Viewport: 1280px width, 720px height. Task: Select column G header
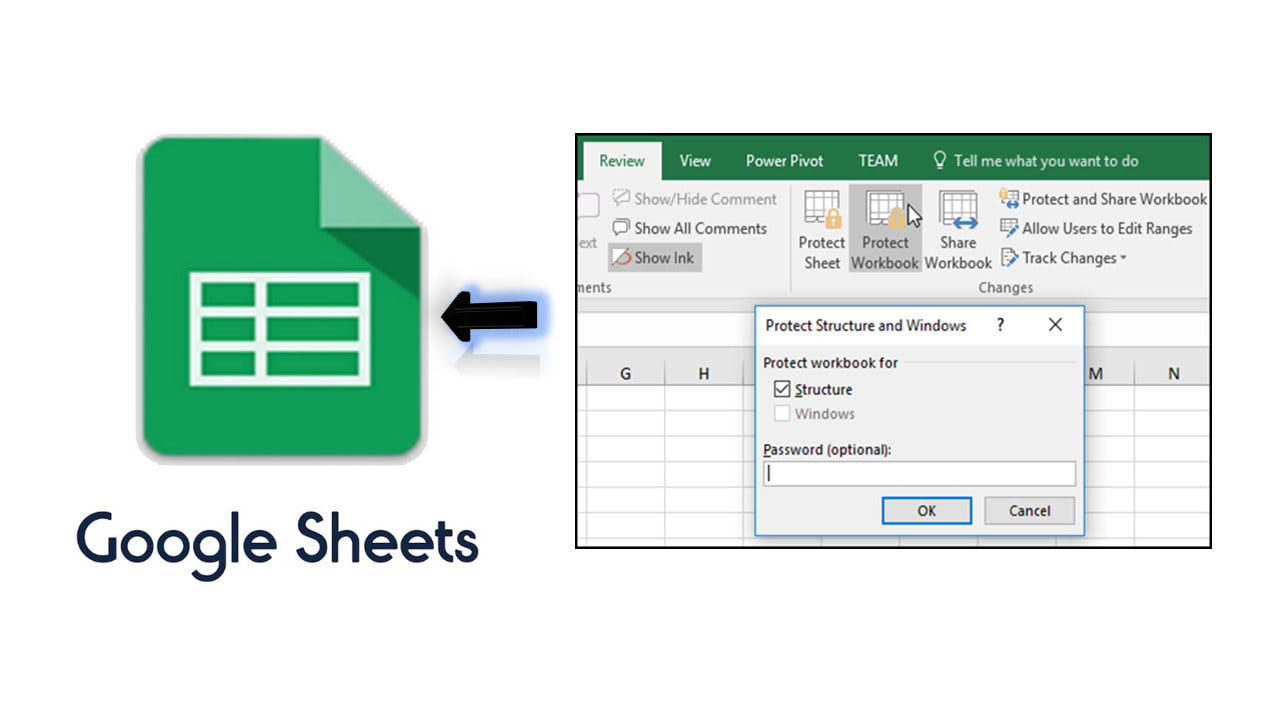coord(626,373)
